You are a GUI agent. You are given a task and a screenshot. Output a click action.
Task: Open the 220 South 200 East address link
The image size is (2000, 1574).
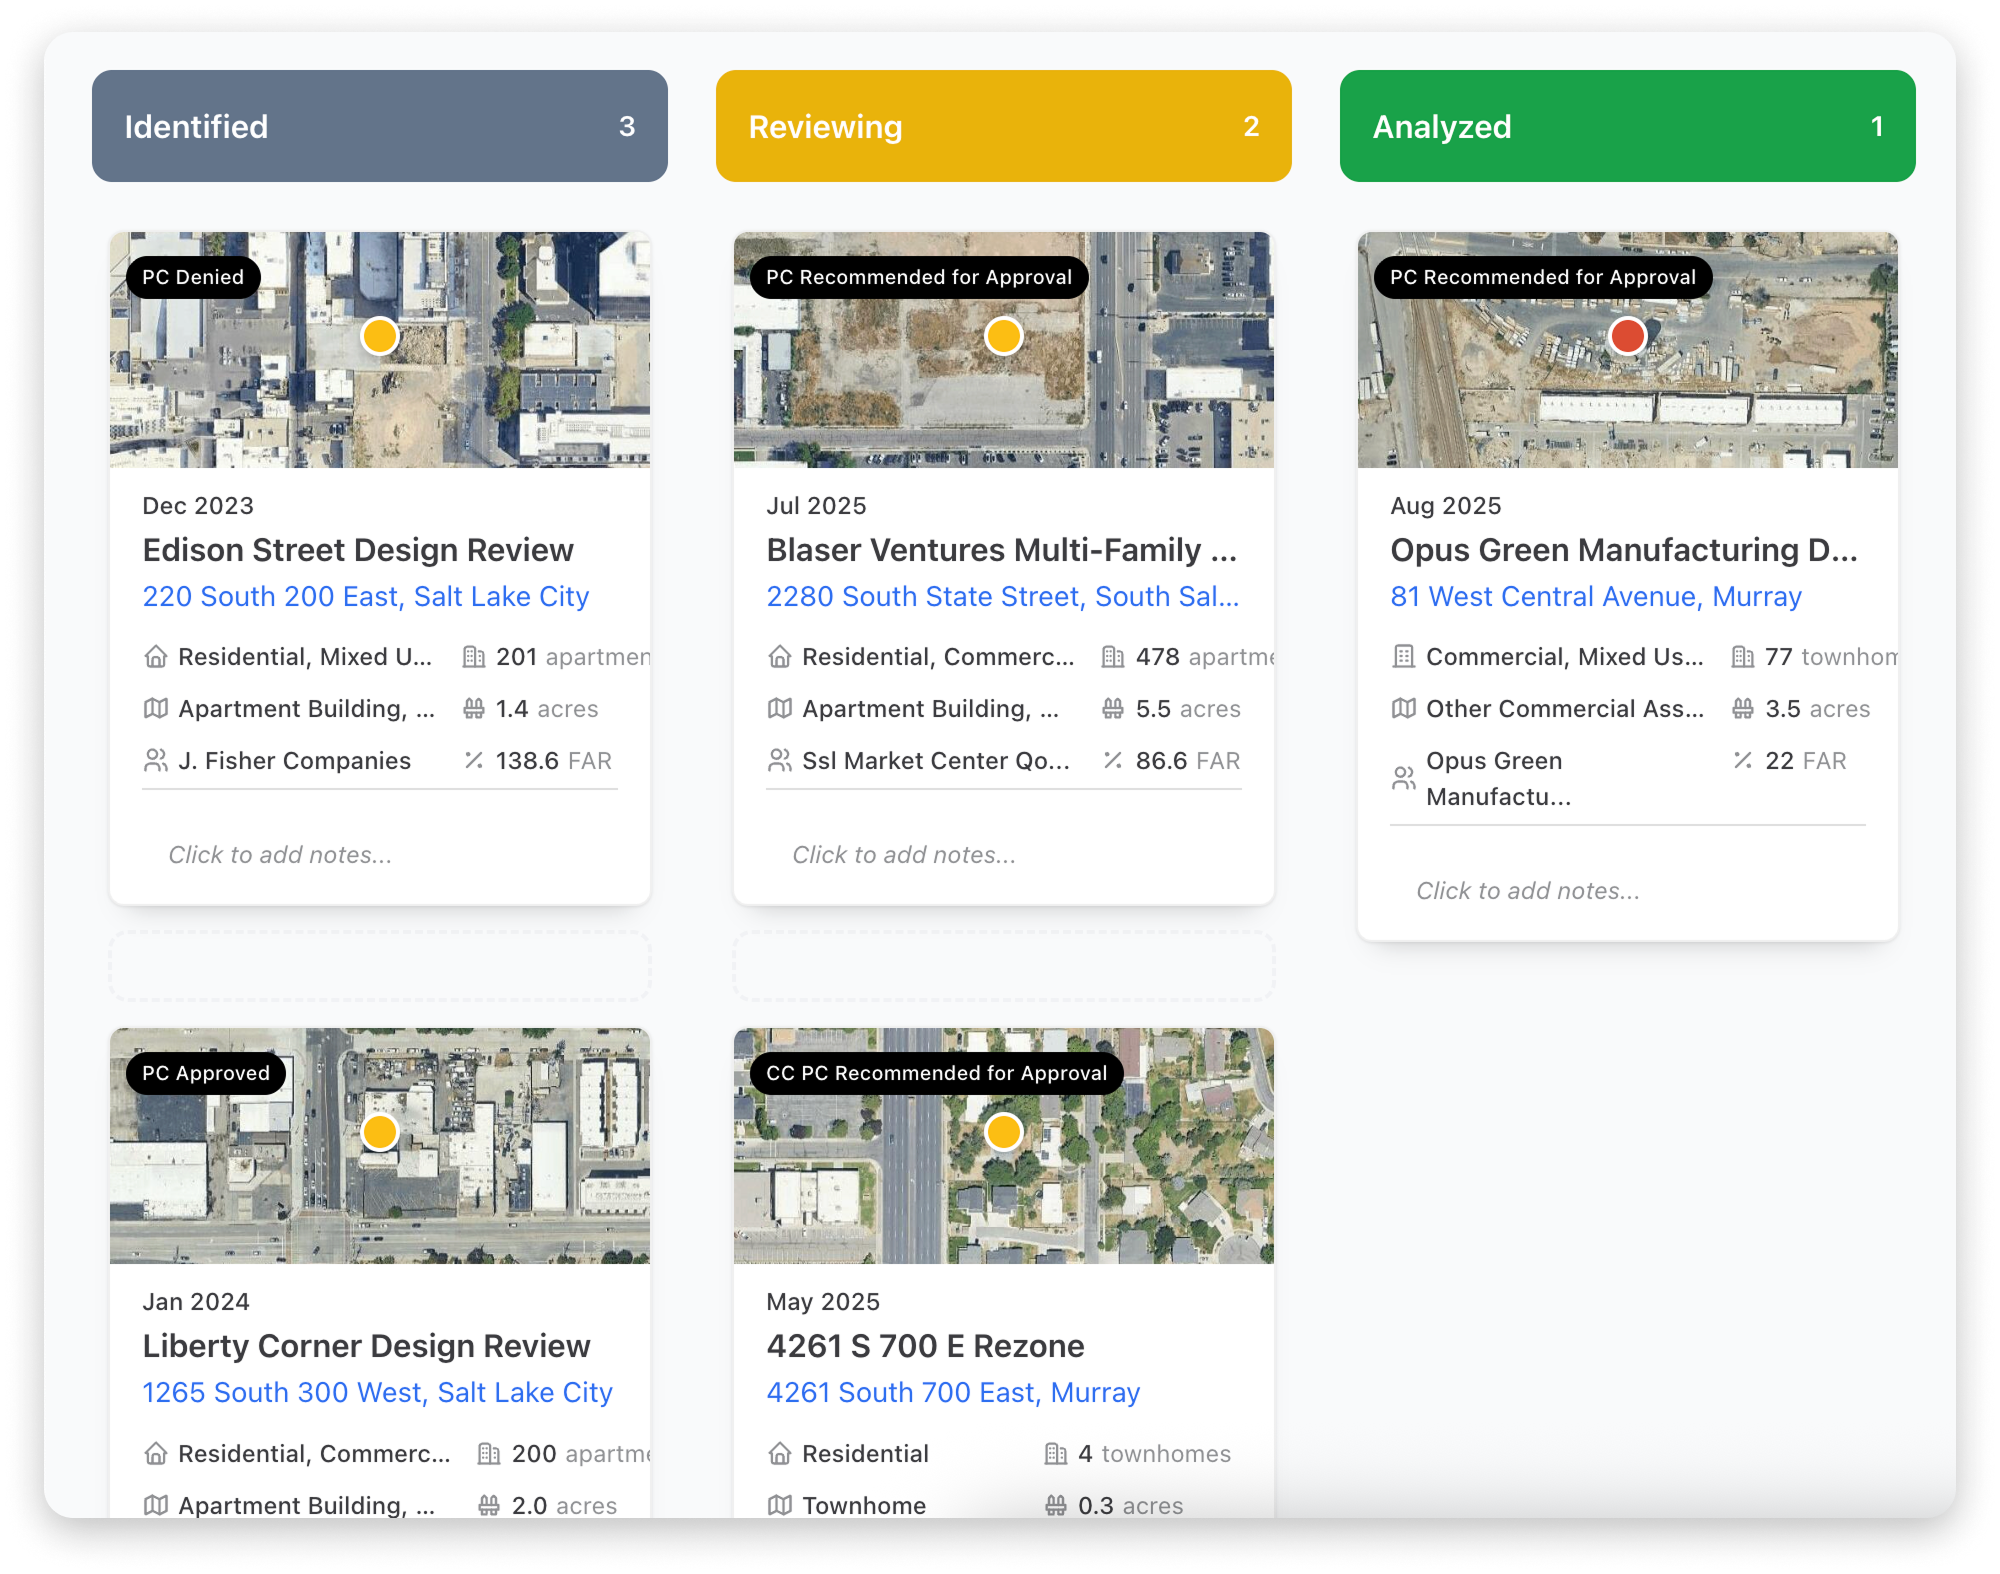(366, 597)
